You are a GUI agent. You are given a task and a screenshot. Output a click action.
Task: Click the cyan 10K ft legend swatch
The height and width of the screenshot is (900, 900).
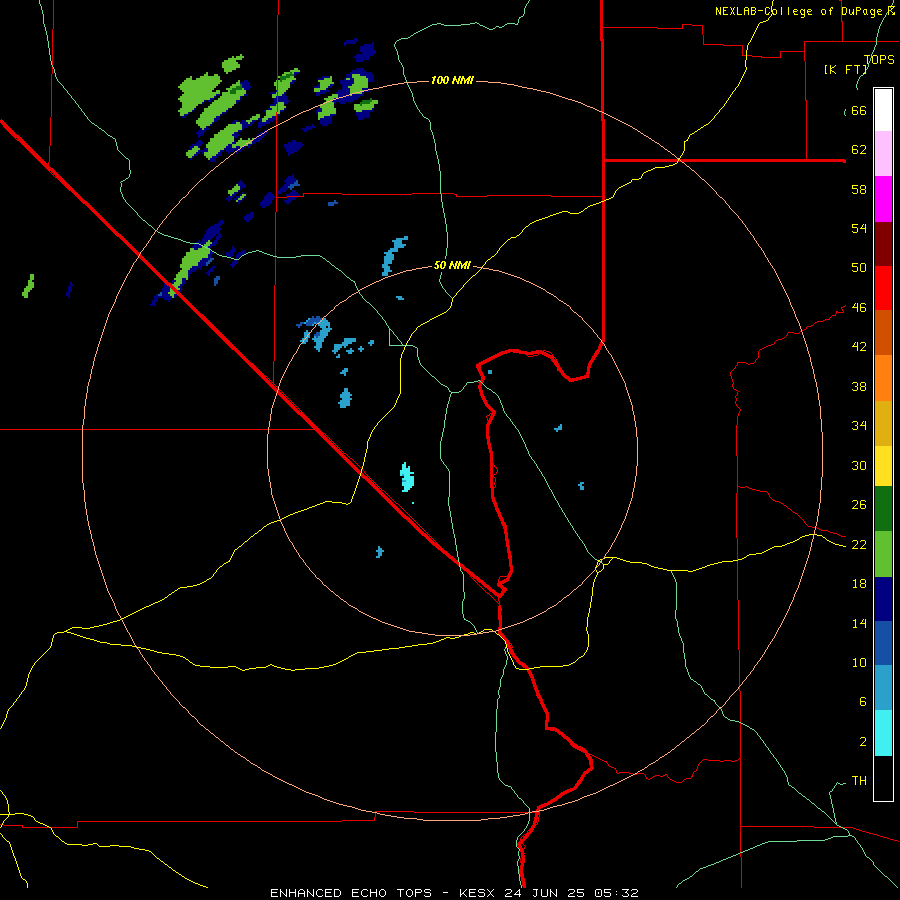[x=883, y=733]
